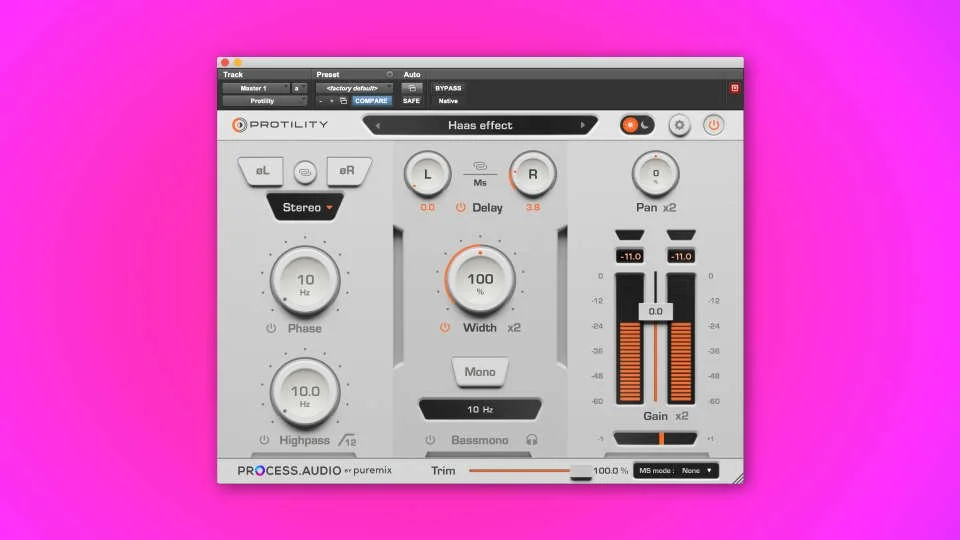Click the SAFE automation button
This screenshot has width=960, height=540.
pos(411,101)
